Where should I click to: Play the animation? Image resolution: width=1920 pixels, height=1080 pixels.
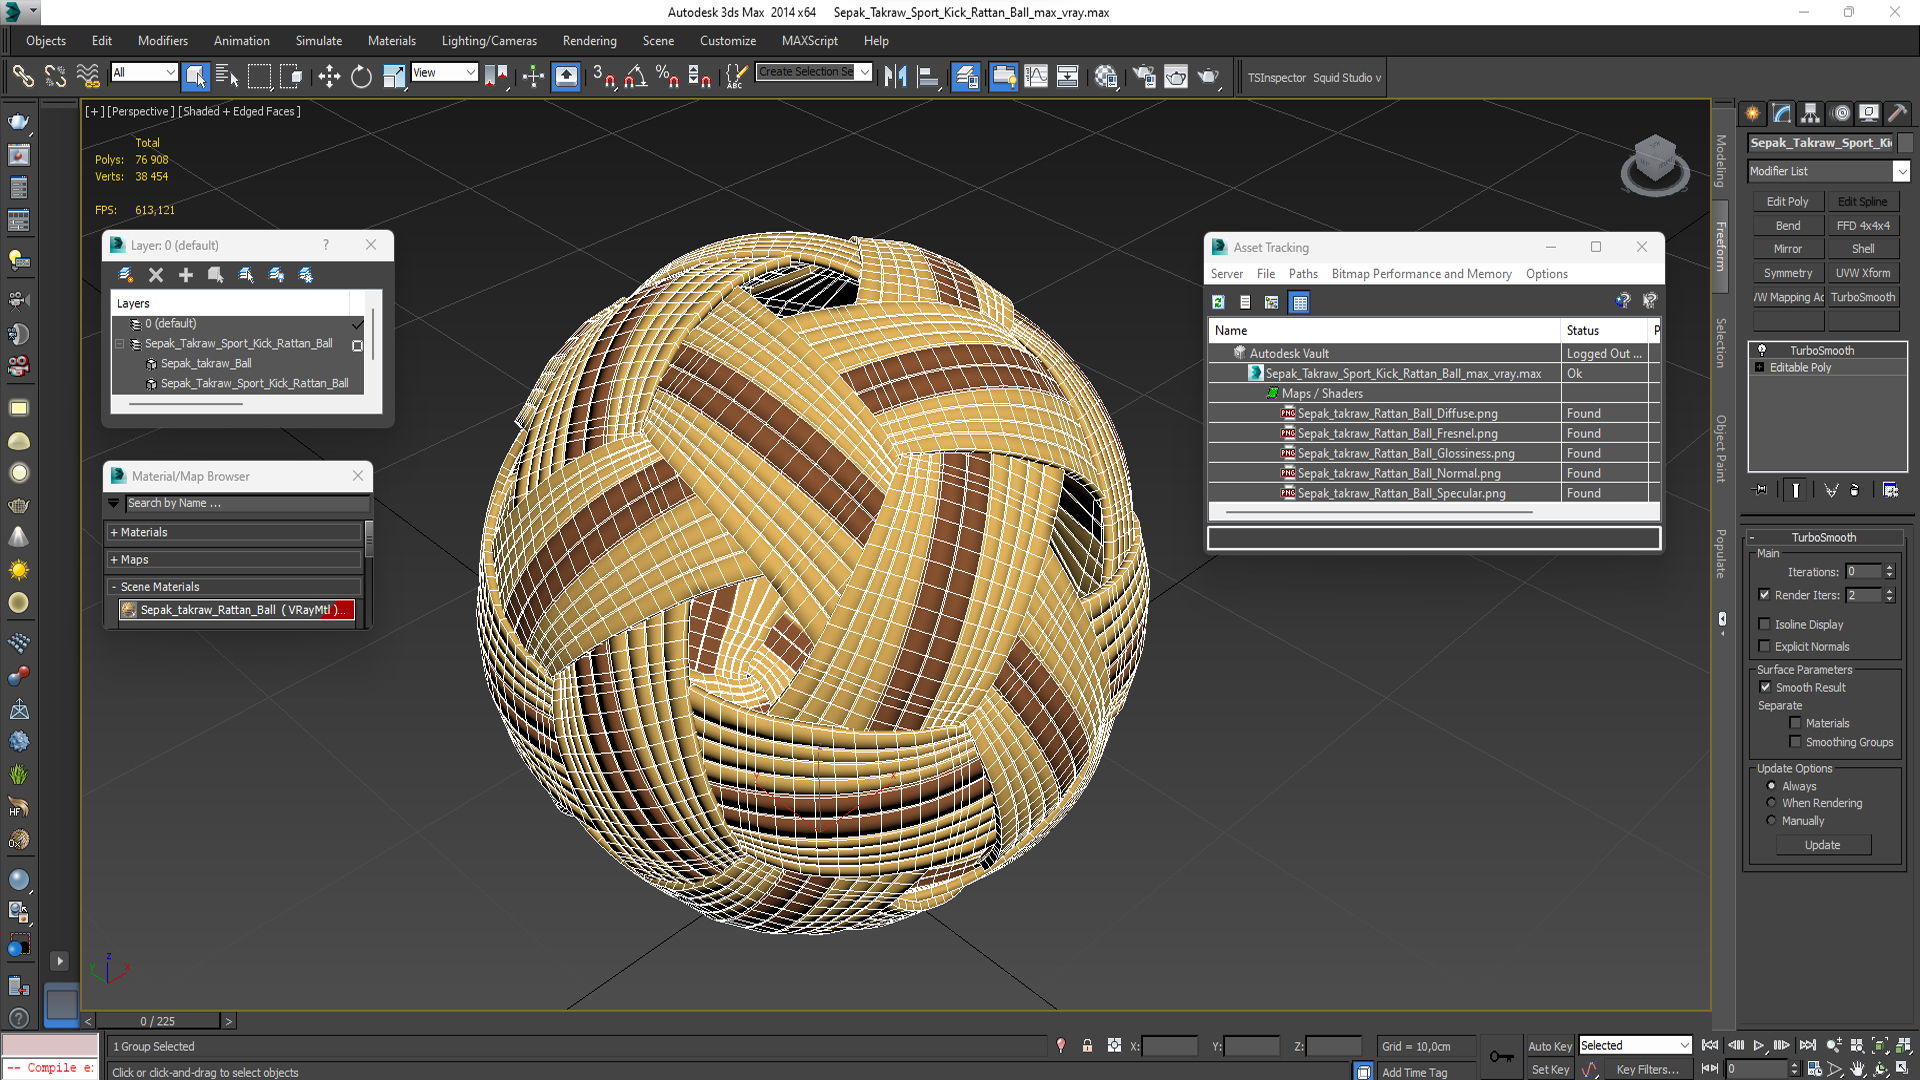pos(1758,1045)
